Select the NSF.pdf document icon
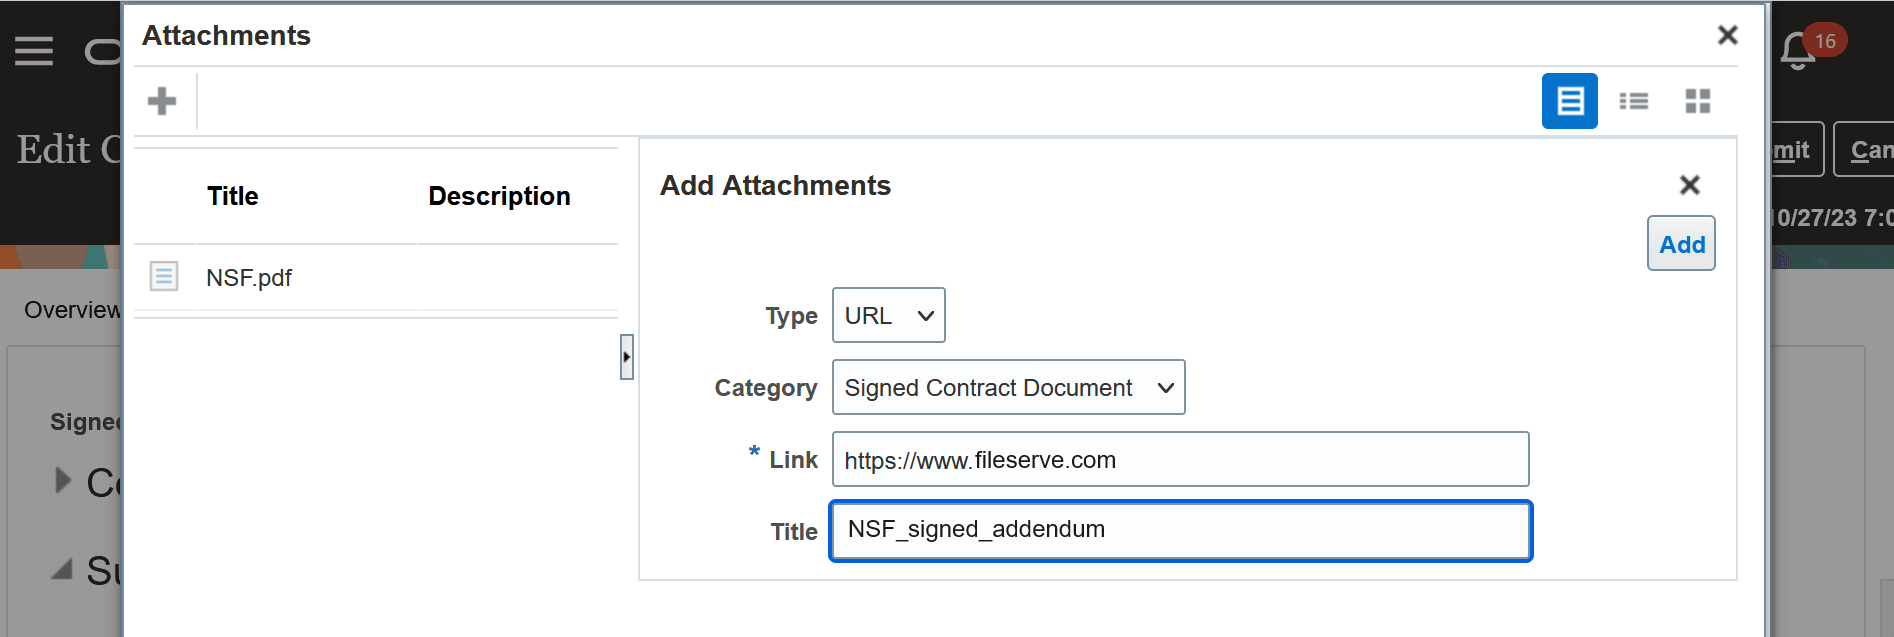1894x637 pixels. tap(164, 276)
